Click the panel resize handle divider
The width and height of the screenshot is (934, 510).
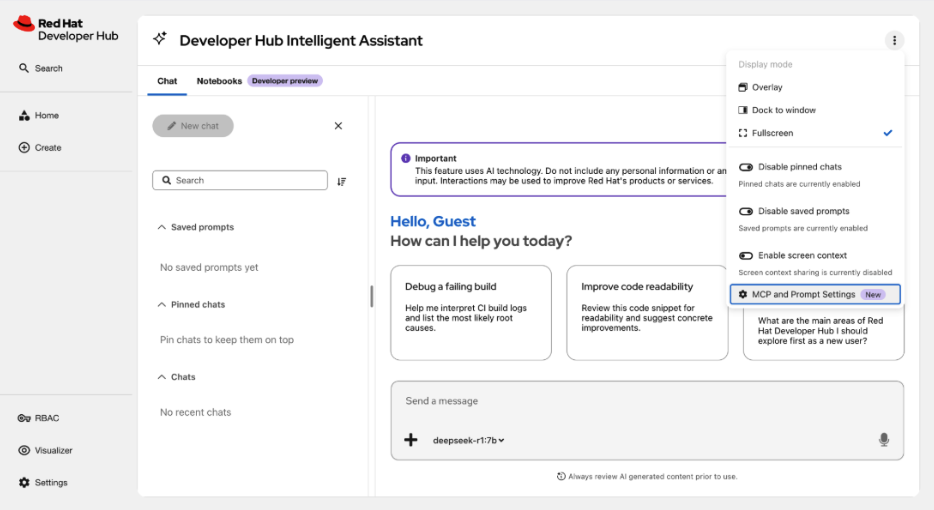coord(372,296)
